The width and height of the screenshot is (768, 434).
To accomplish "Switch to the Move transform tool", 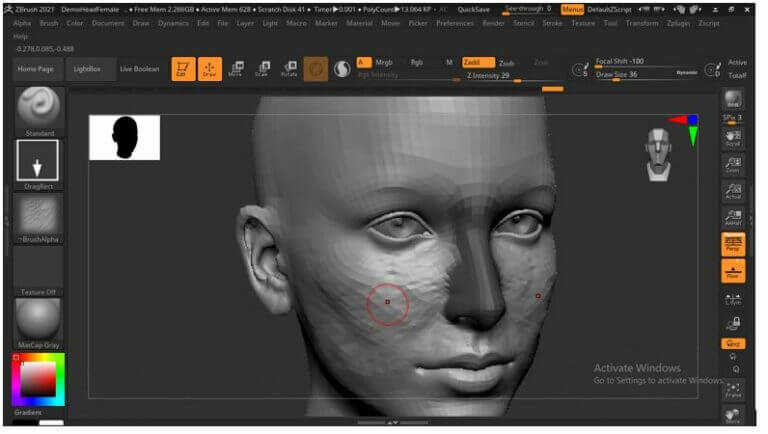I will [236, 69].
